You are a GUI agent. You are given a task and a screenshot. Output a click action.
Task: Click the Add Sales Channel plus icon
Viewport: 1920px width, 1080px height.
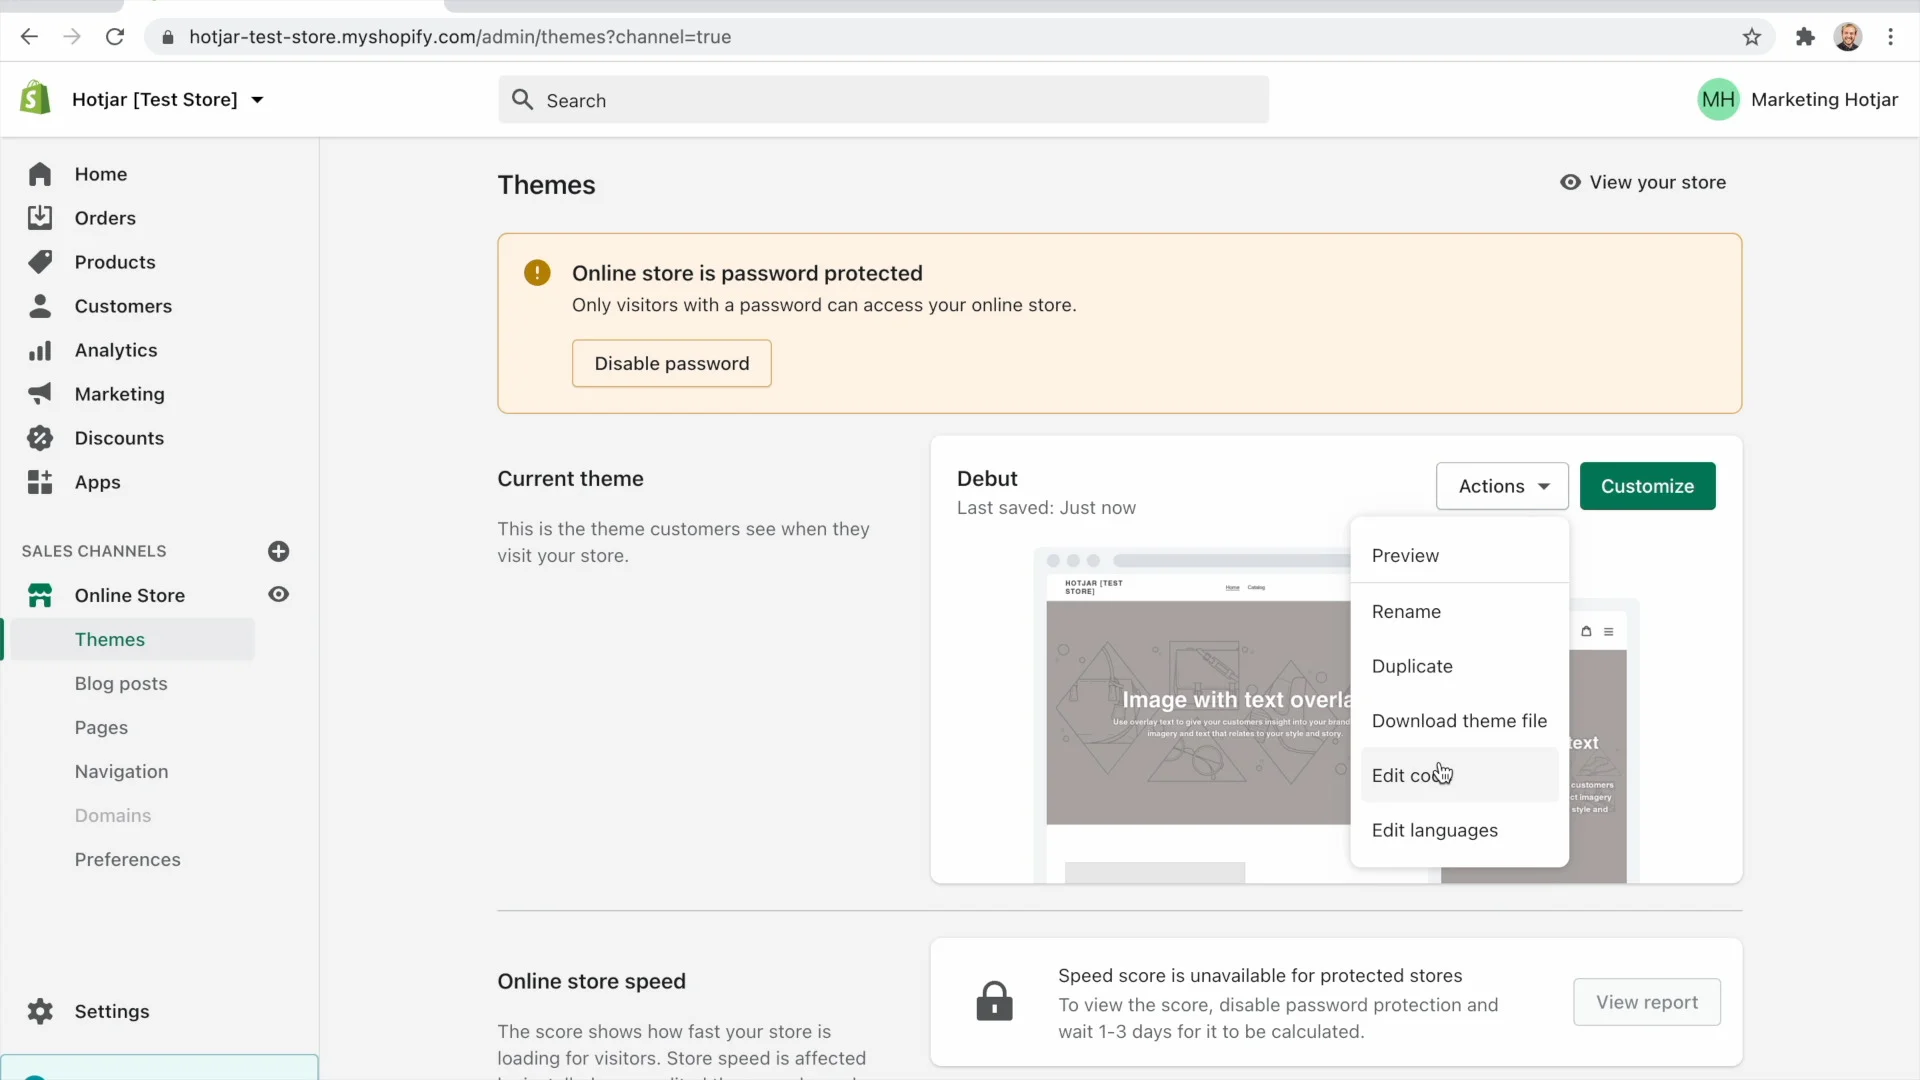(278, 550)
